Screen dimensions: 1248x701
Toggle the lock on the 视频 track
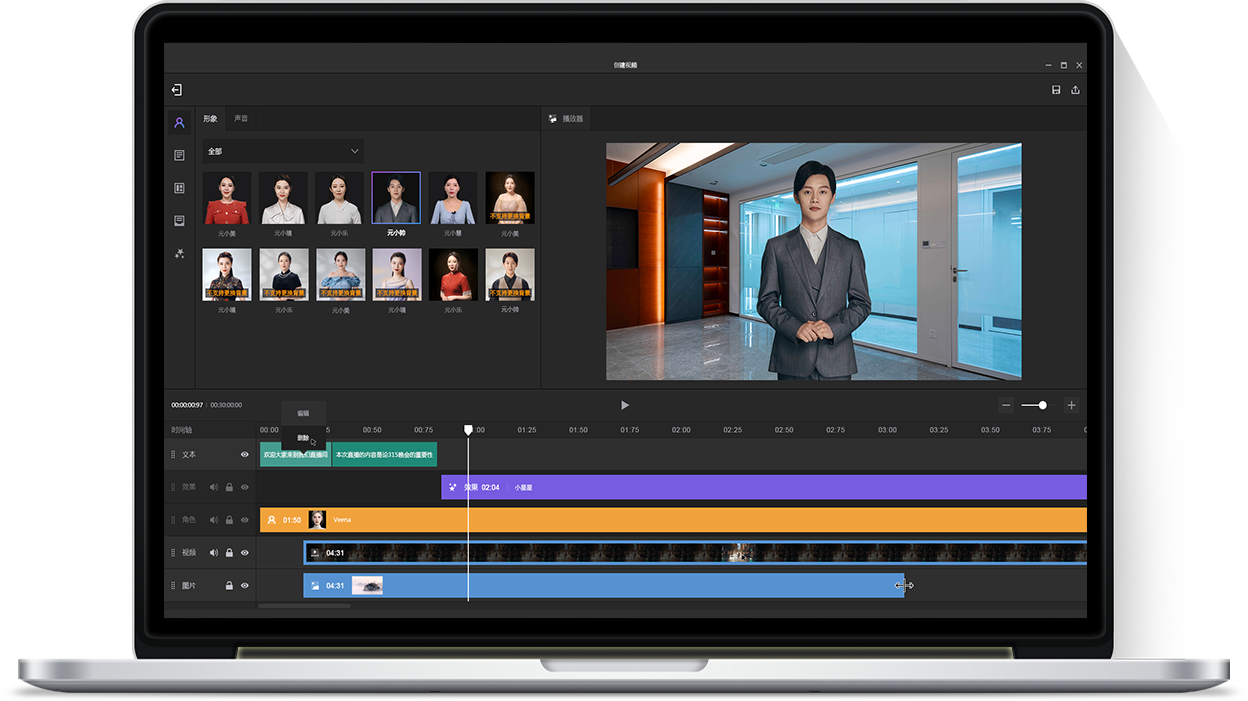tap(229, 552)
